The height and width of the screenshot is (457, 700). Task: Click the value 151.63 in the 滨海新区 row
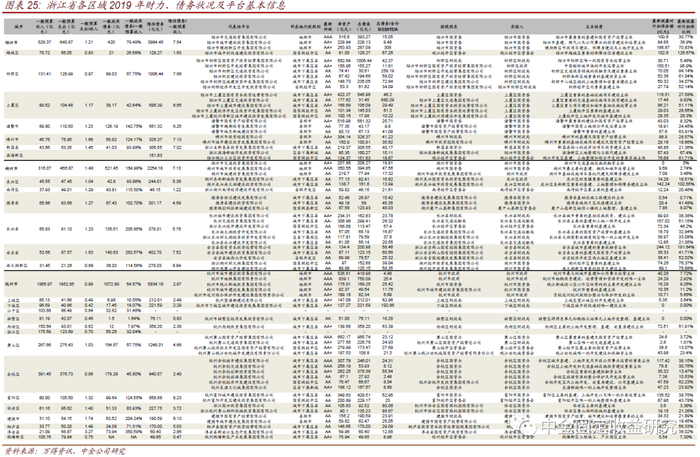[x=155, y=155]
